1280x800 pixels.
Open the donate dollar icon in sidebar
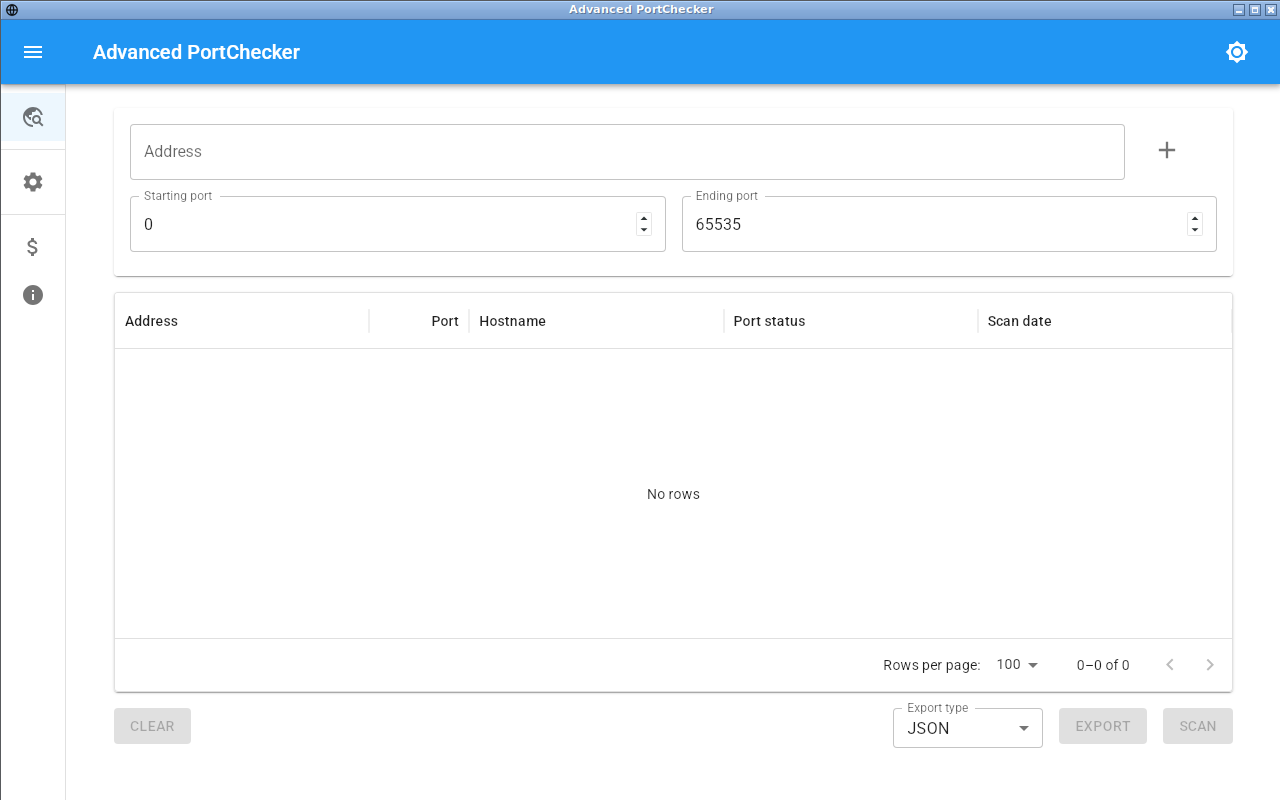pos(33,247)
